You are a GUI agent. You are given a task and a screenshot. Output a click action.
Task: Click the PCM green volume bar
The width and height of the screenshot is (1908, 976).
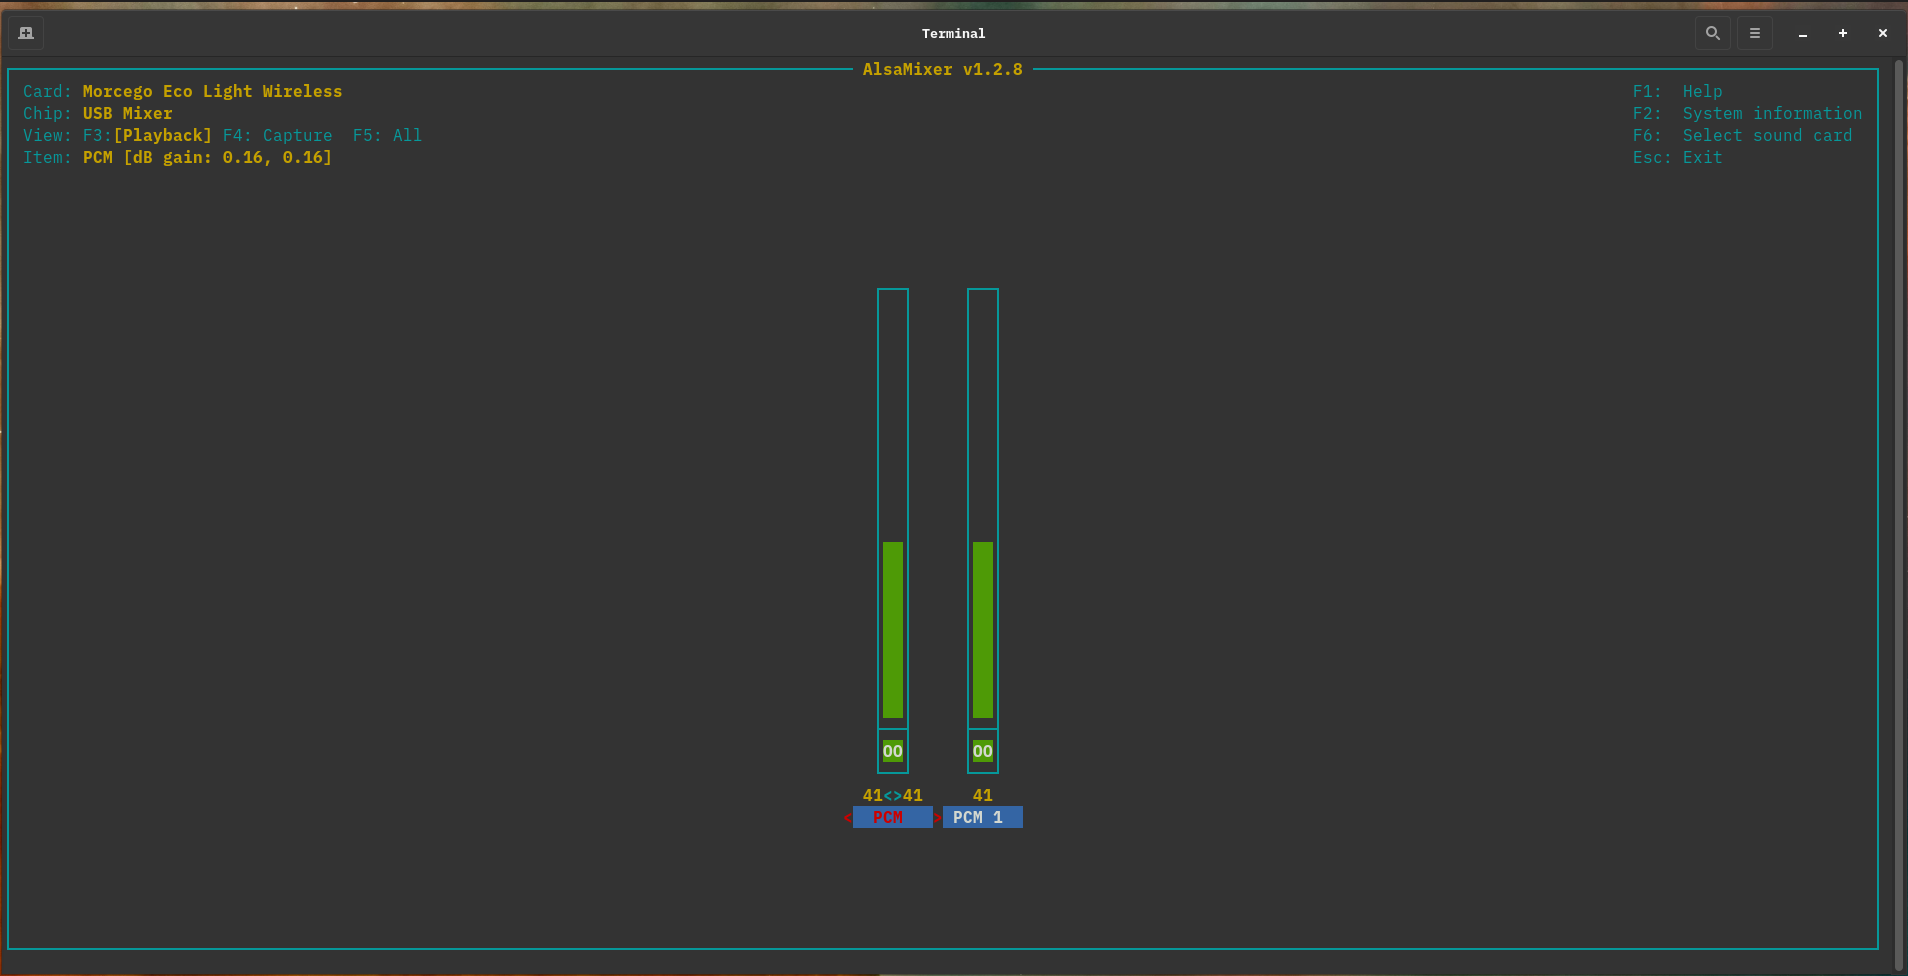click(892, 629)
